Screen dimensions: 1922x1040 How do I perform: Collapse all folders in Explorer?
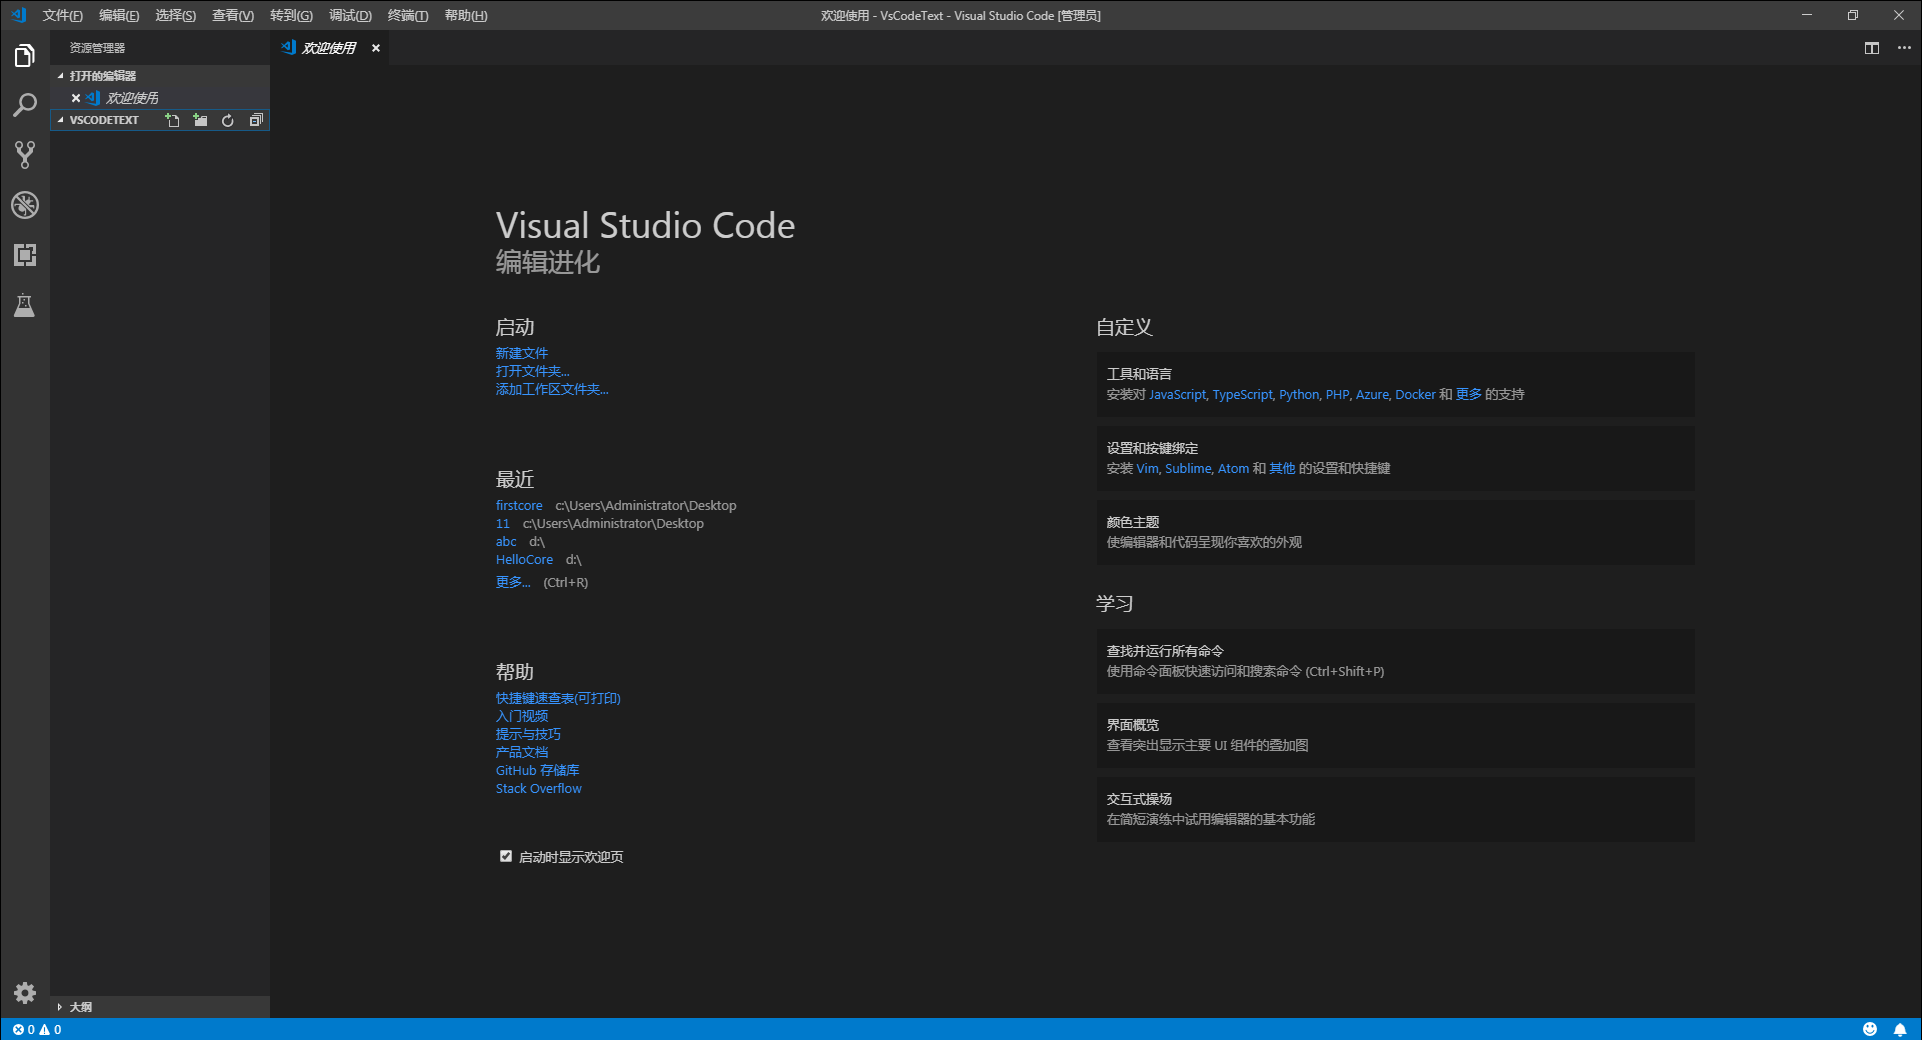coord(256,120)
